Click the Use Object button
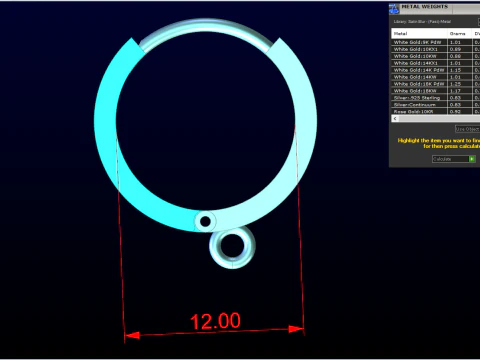The image size is (480, 360). pyautogui.click(x=467, y=129)
